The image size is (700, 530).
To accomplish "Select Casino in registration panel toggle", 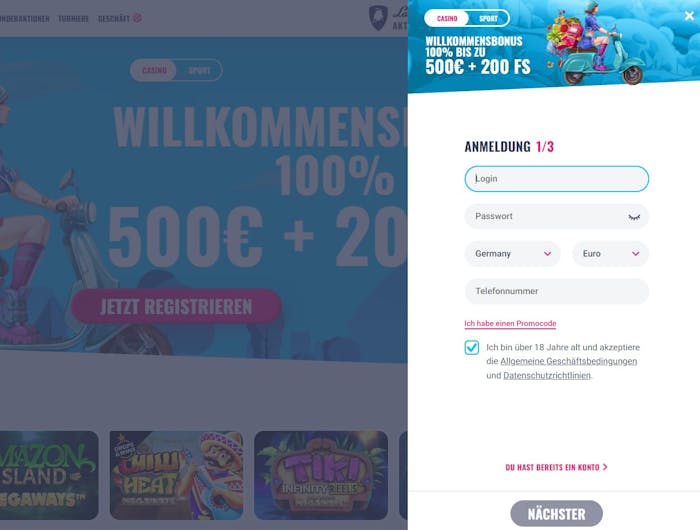I will 447,18.
